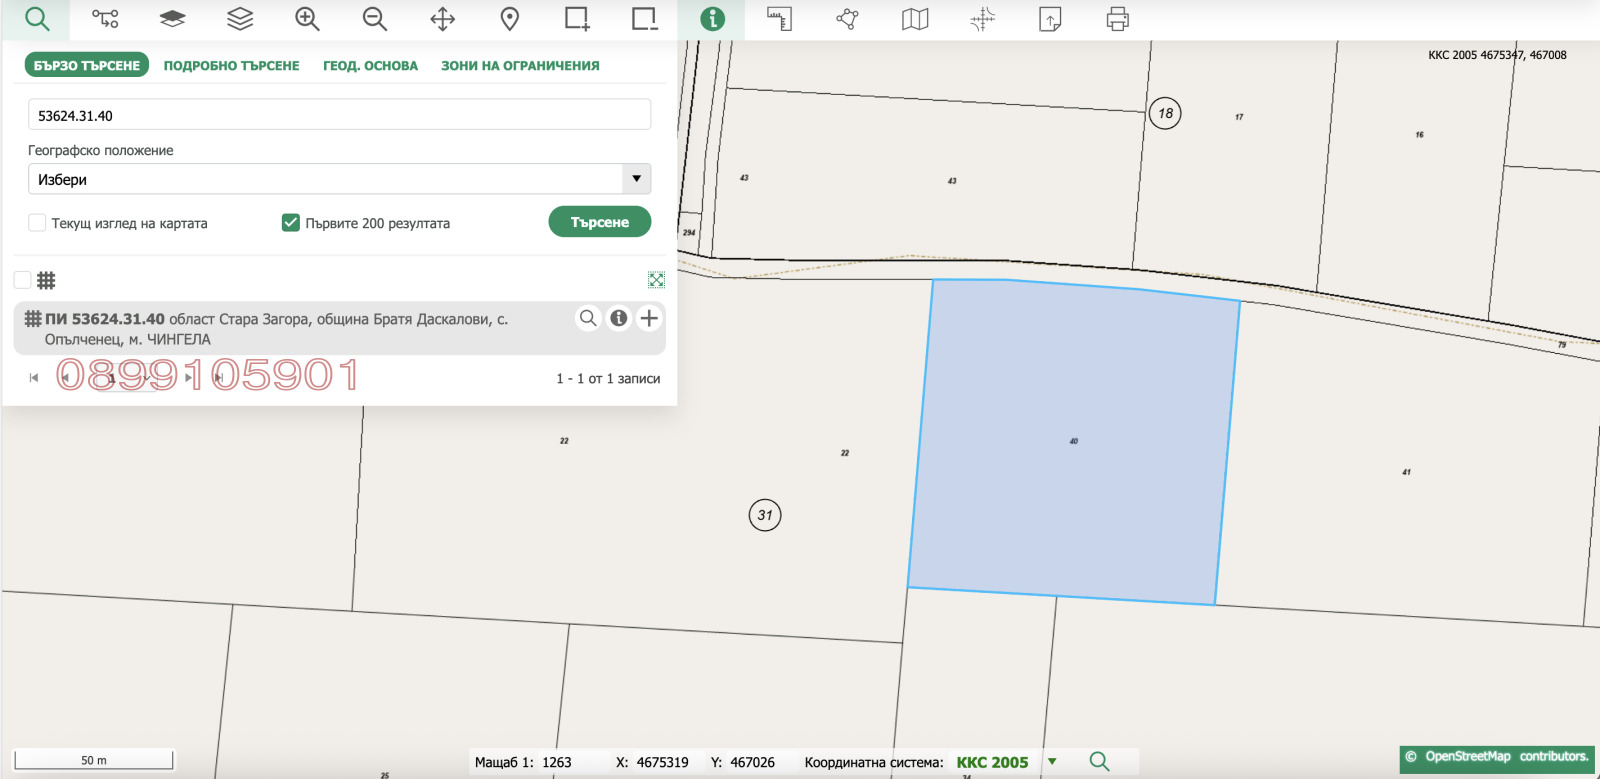Click the search field containing 53624.31.40

pyautogui.click(x=339, y=115)
